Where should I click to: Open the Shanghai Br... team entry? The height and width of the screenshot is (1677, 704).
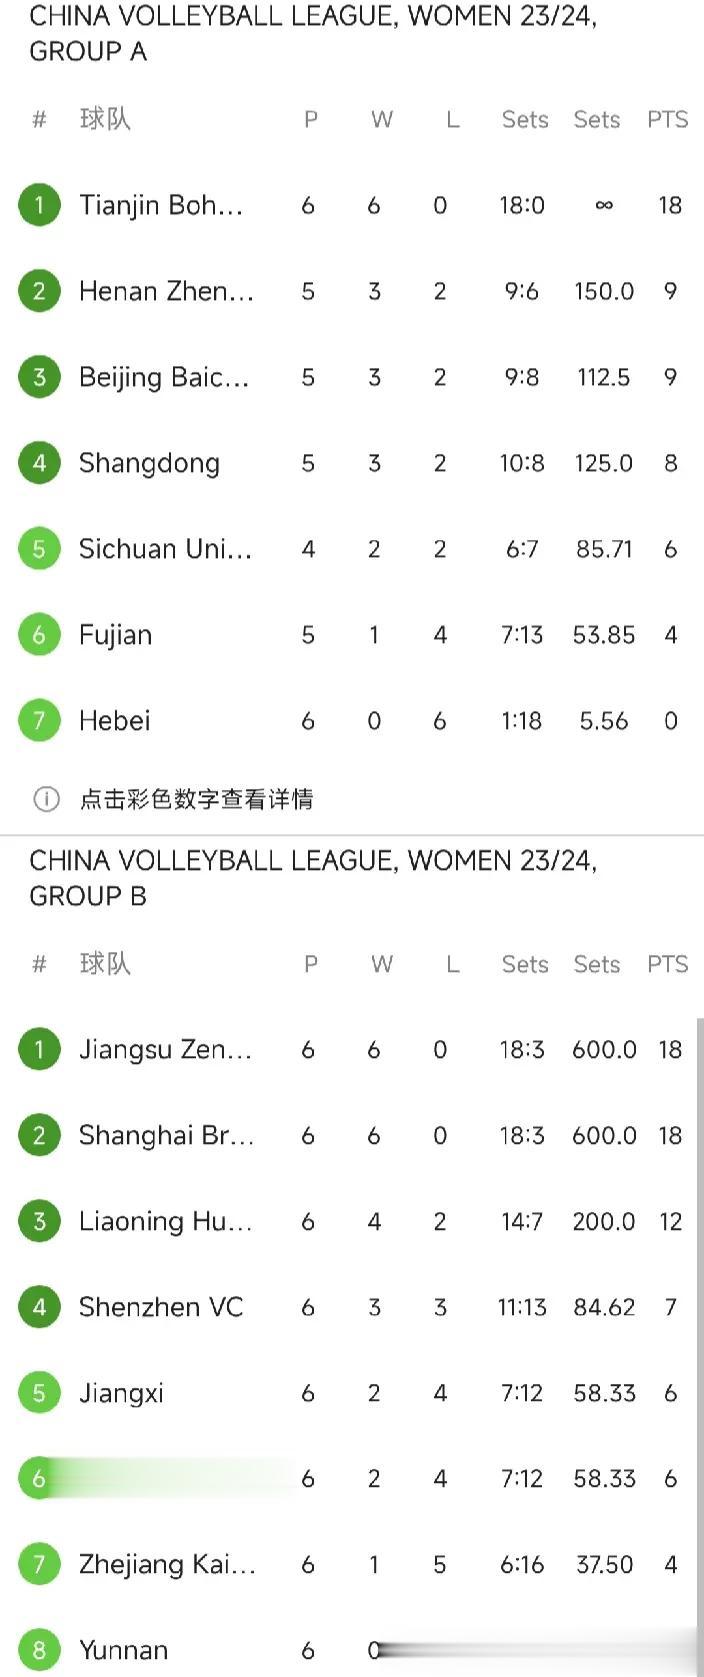pos(166,1135)
